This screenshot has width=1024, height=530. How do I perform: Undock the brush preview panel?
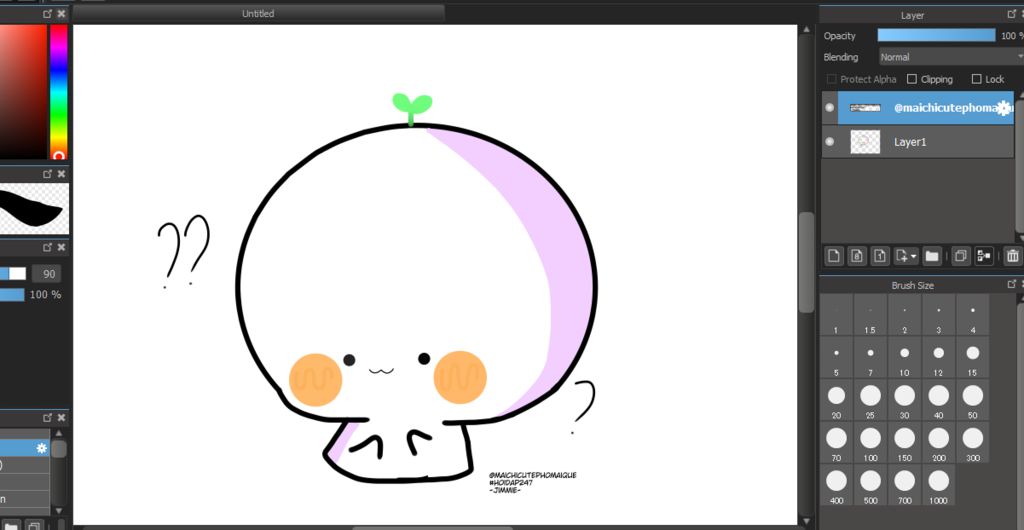[x=48, y=174]
